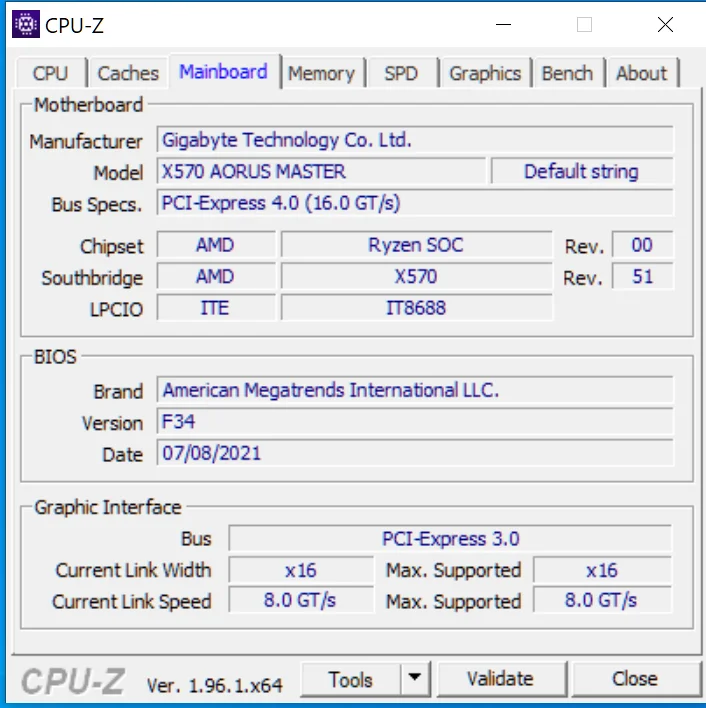Switch to the CPU tab
The height and width of the screenshot is (708, 706).
[51, 73]
